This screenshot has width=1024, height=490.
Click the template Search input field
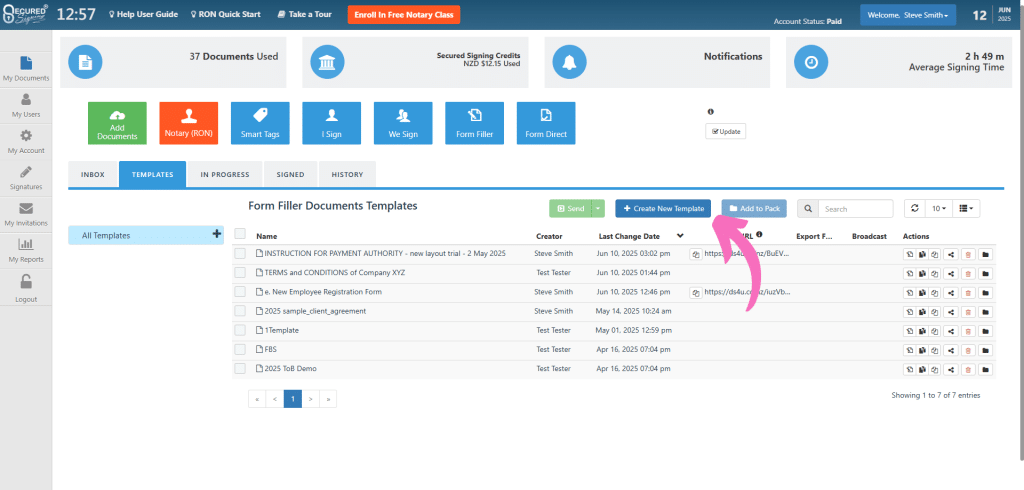pyautogui.click(x=855, y=209)
